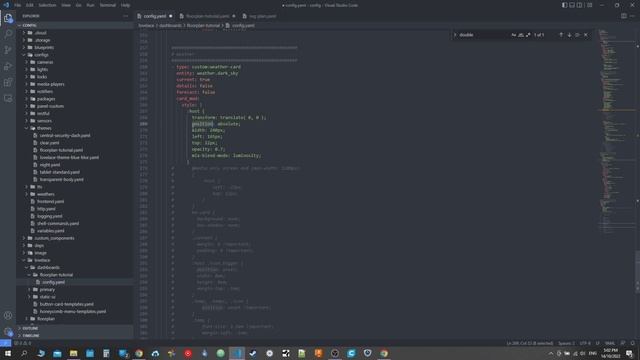
Task: Click YAML language mode in status bar
Action: (610, 343)
